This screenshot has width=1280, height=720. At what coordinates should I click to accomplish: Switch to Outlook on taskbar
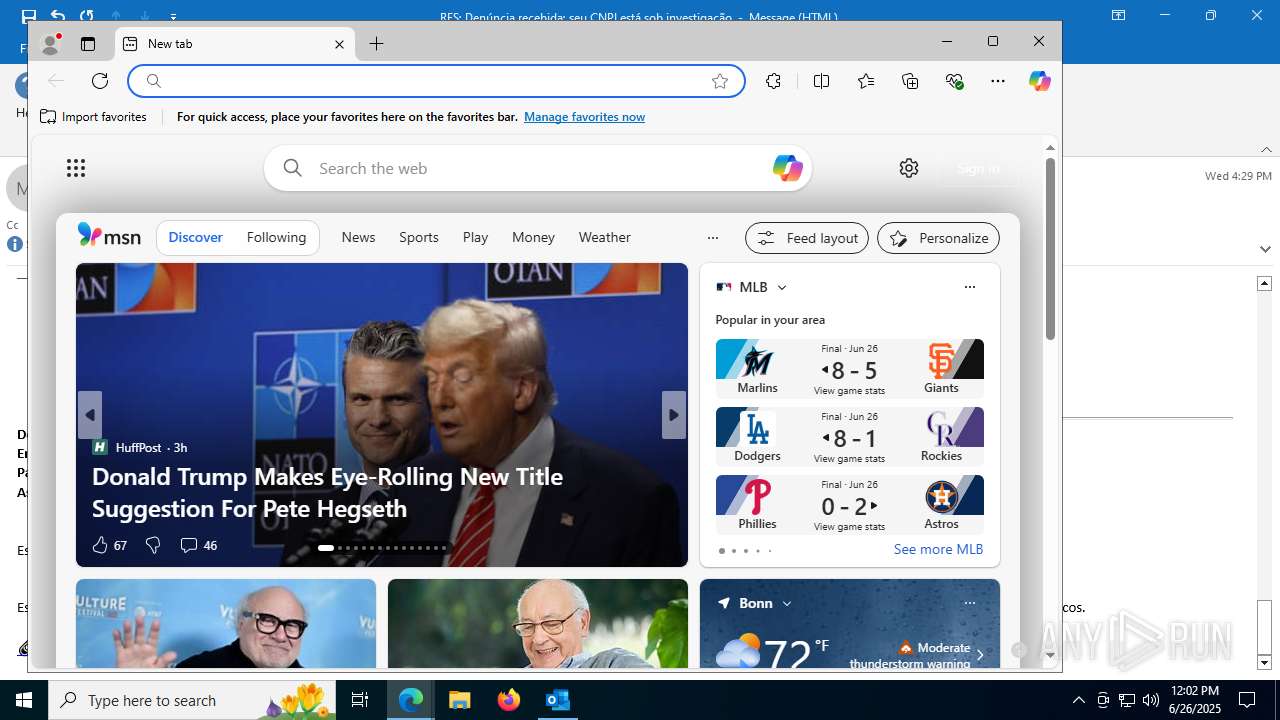pyautogui.click(x=557, y=700)
